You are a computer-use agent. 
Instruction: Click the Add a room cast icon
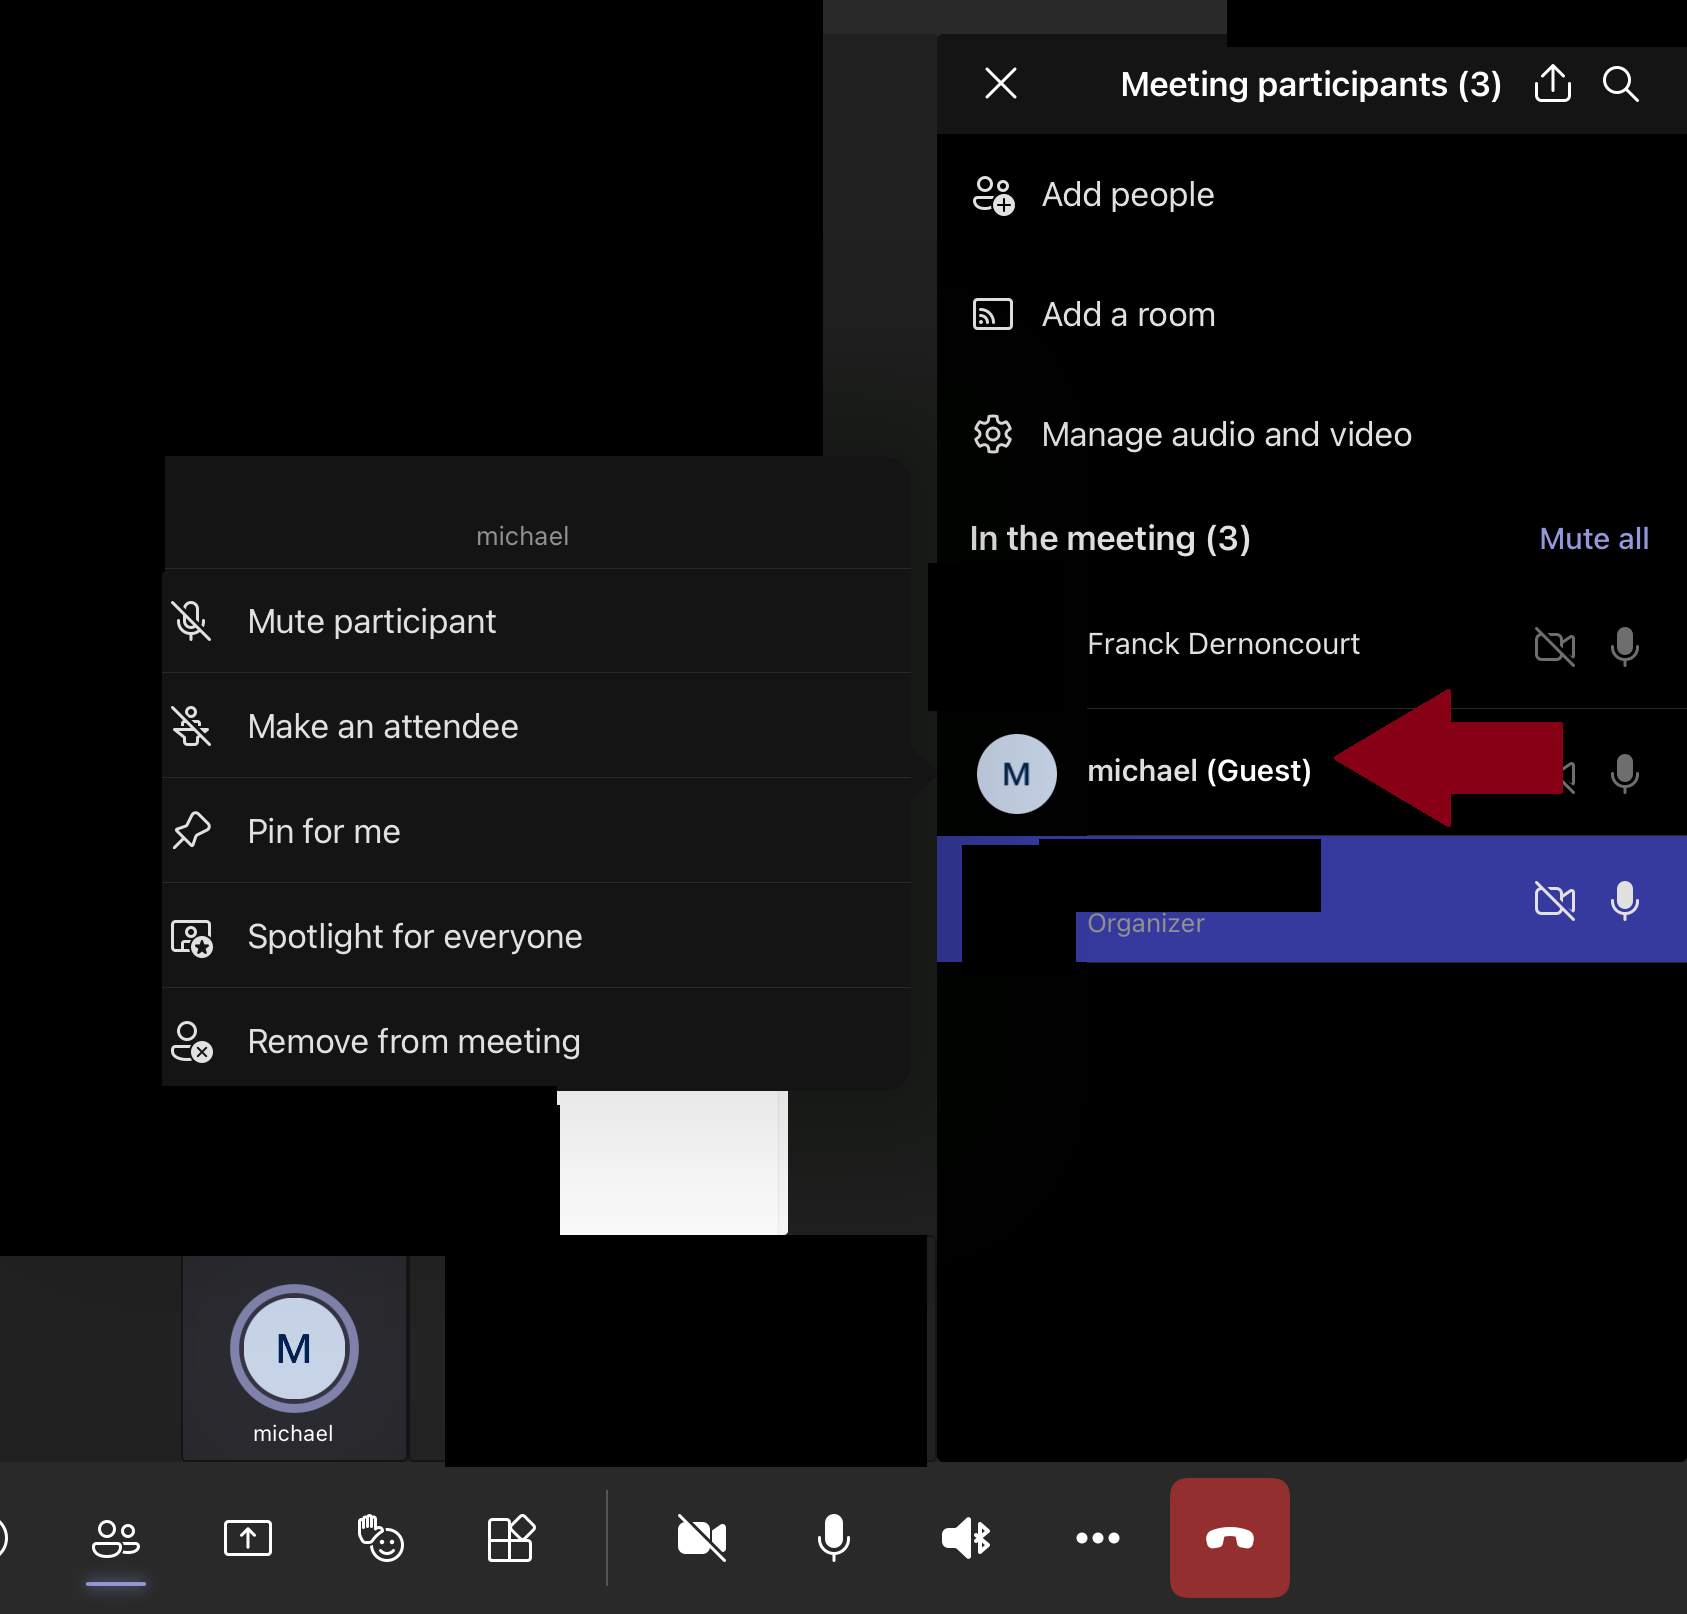click(993, 315)
